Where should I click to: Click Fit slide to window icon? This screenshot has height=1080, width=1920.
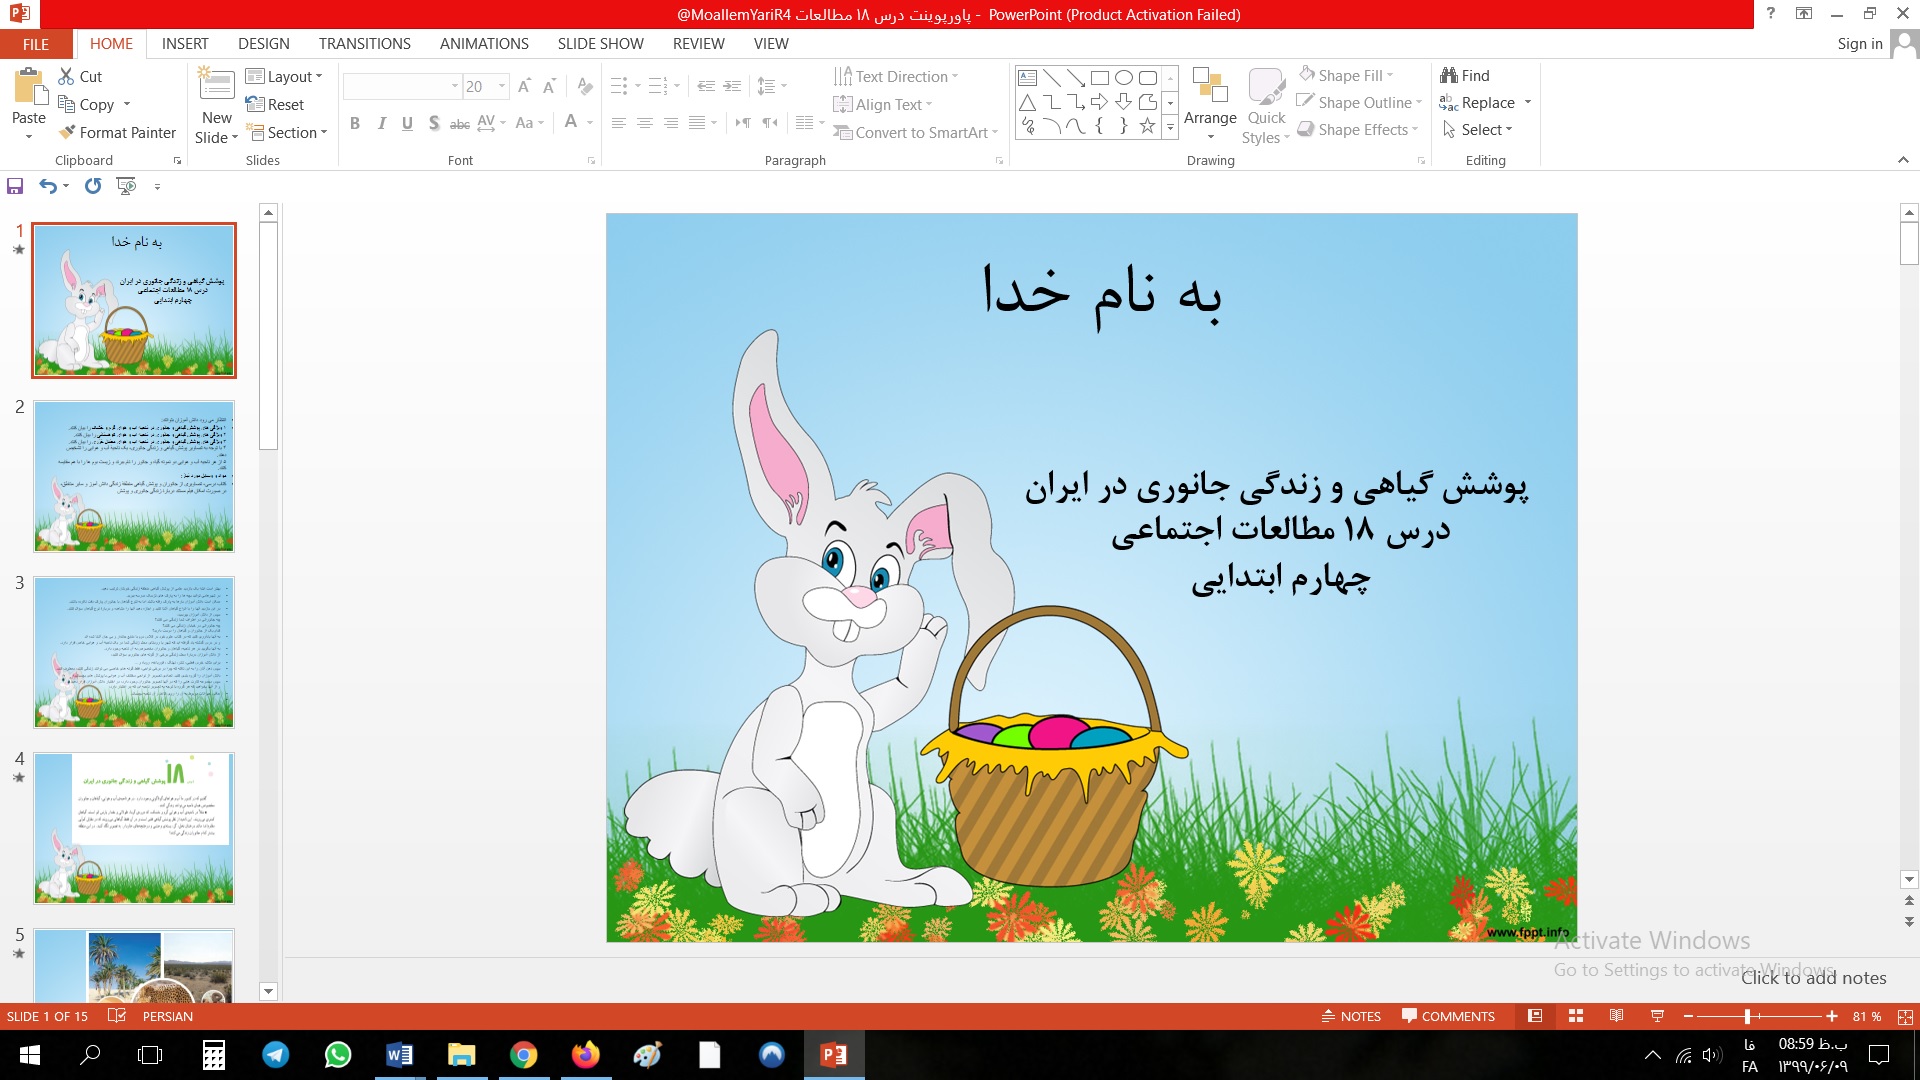click(1905, 1016)
